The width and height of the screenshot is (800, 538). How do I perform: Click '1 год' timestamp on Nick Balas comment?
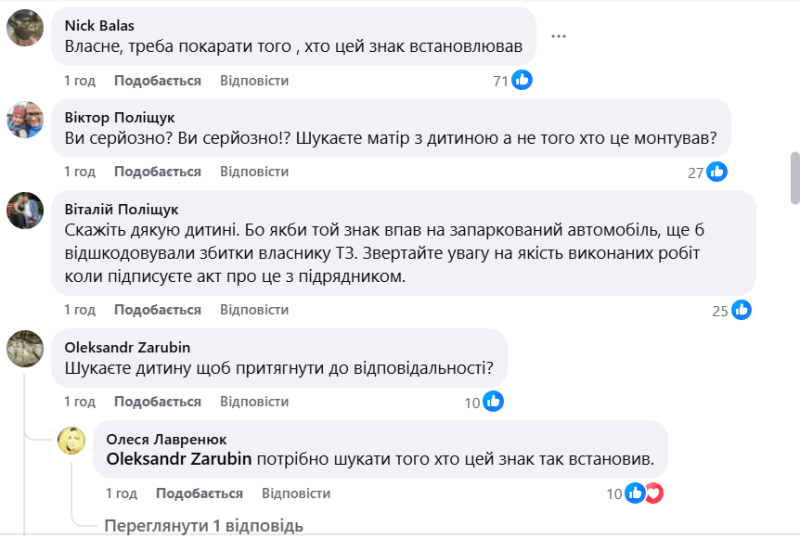(x=80, y=80)
